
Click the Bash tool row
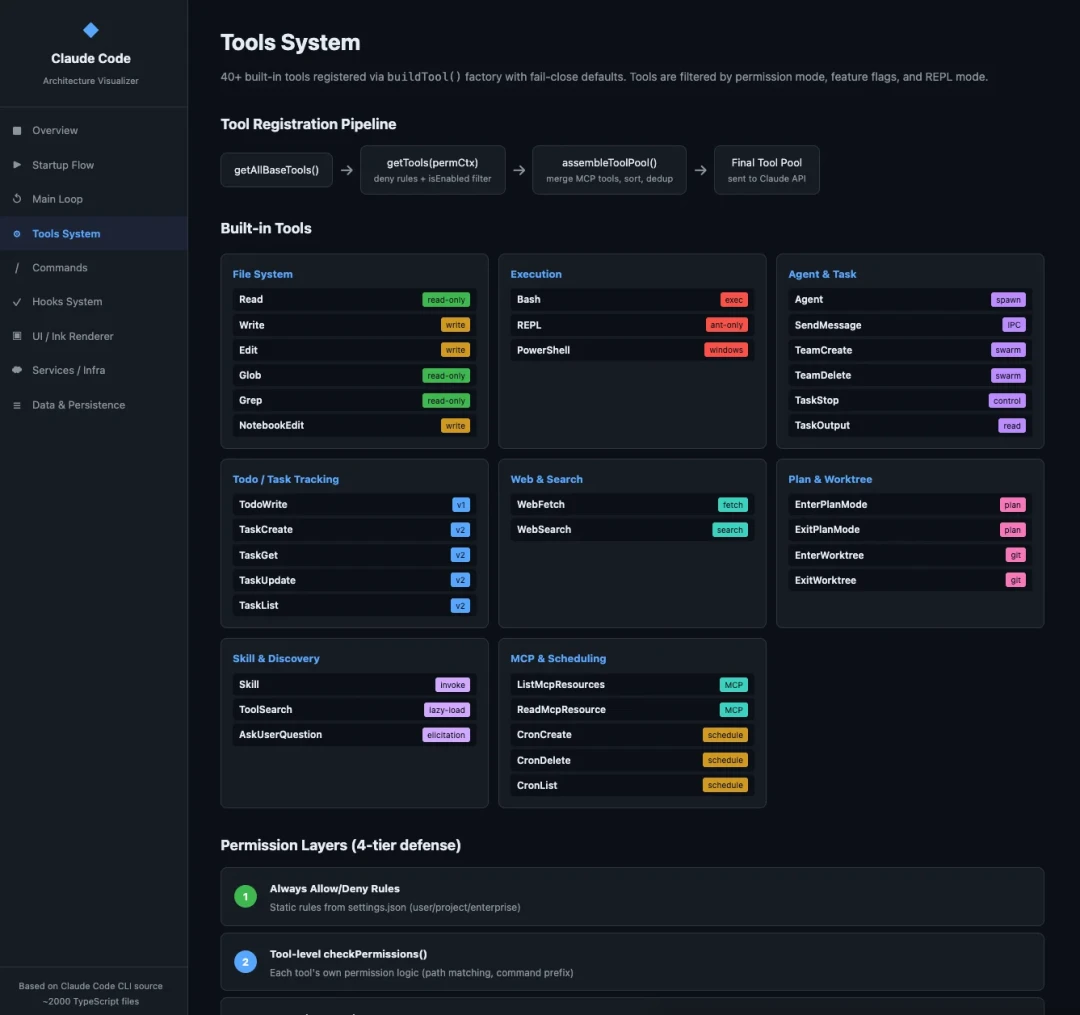coord(632,300)
